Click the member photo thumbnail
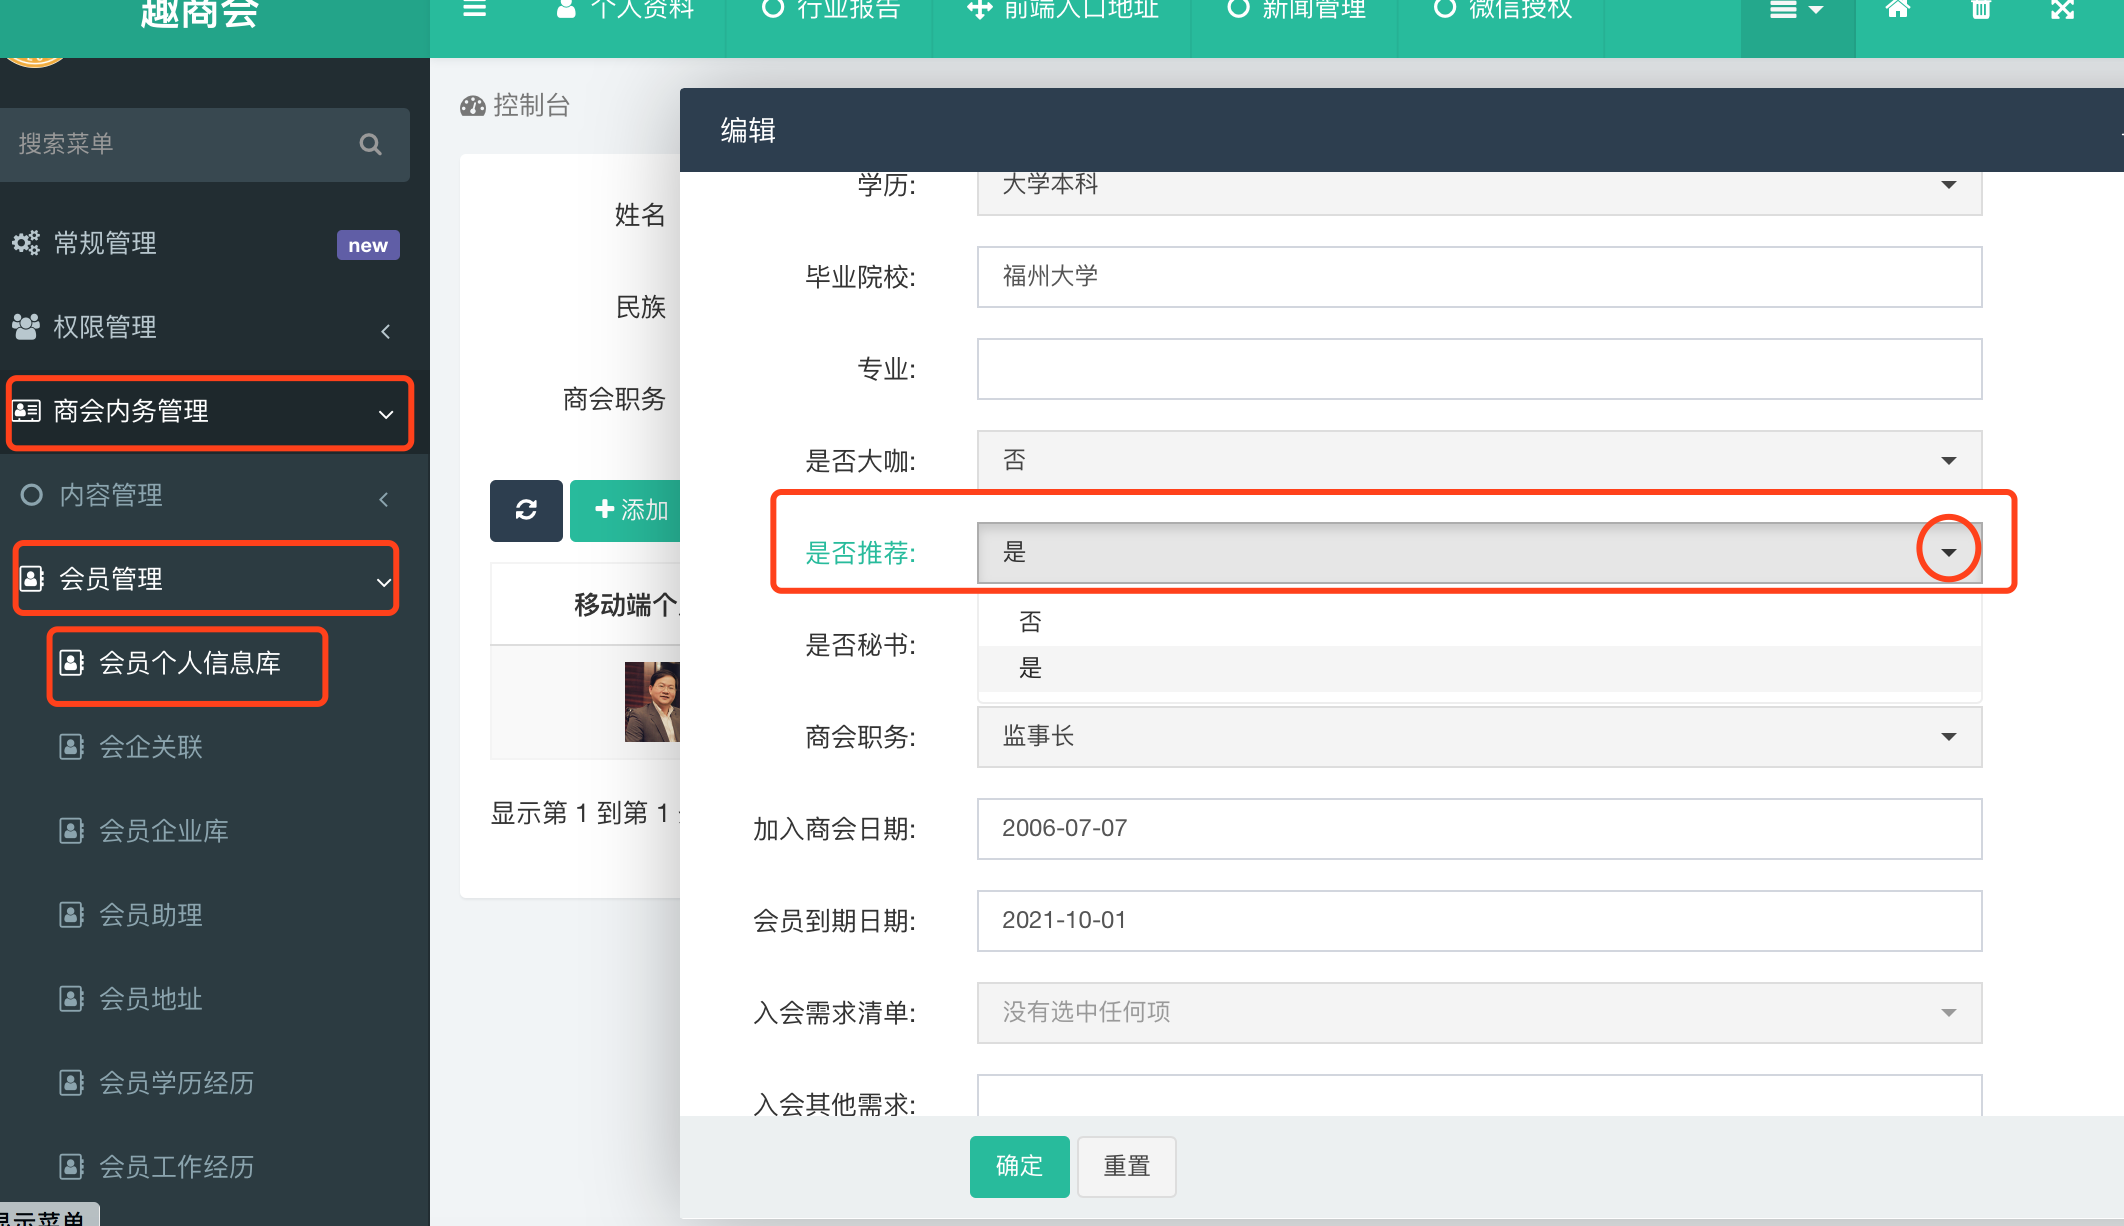Image resolution: width=2124 pixels, height=1226 pixels. click(652, 701)
